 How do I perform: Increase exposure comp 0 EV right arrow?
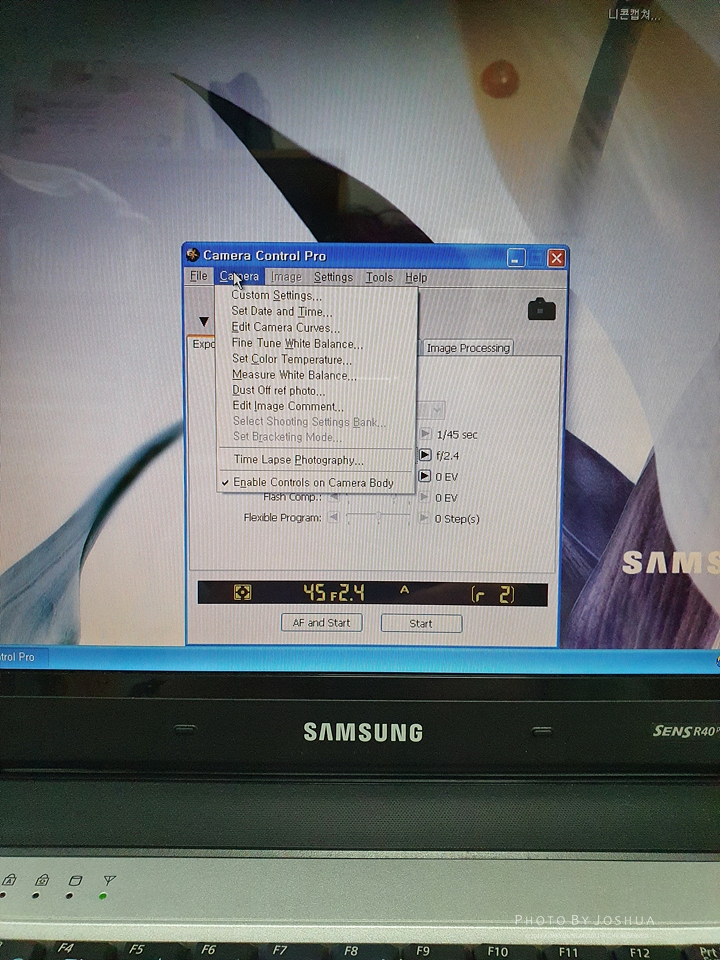pos(424,476)
